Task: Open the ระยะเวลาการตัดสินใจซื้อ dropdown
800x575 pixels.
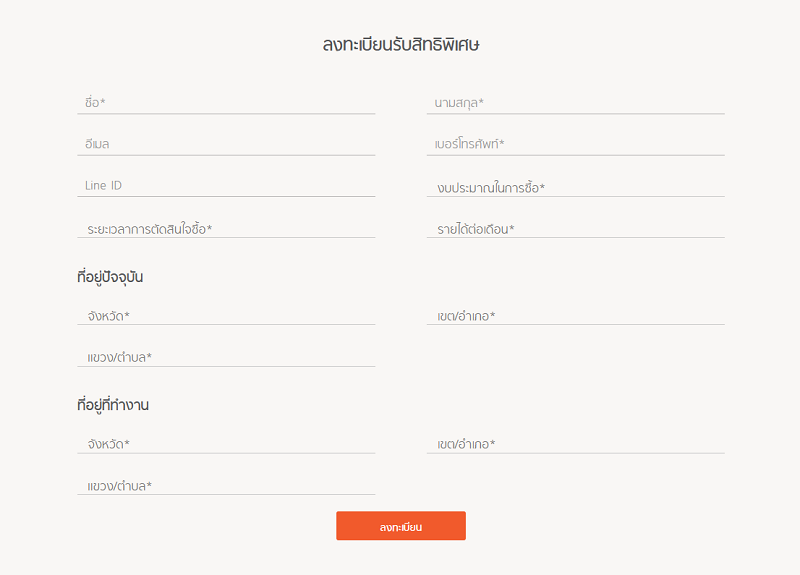Action: tap(226, 229)
